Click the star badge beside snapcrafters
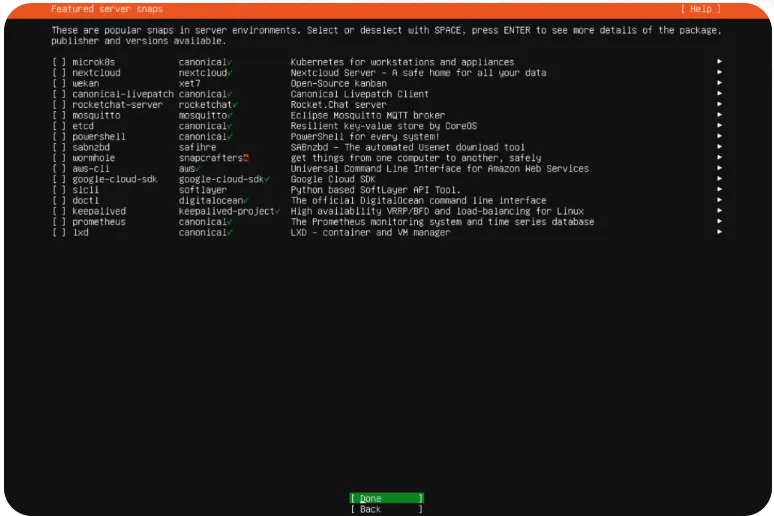The width and height of the screenshot is (774, 516). 246,158
